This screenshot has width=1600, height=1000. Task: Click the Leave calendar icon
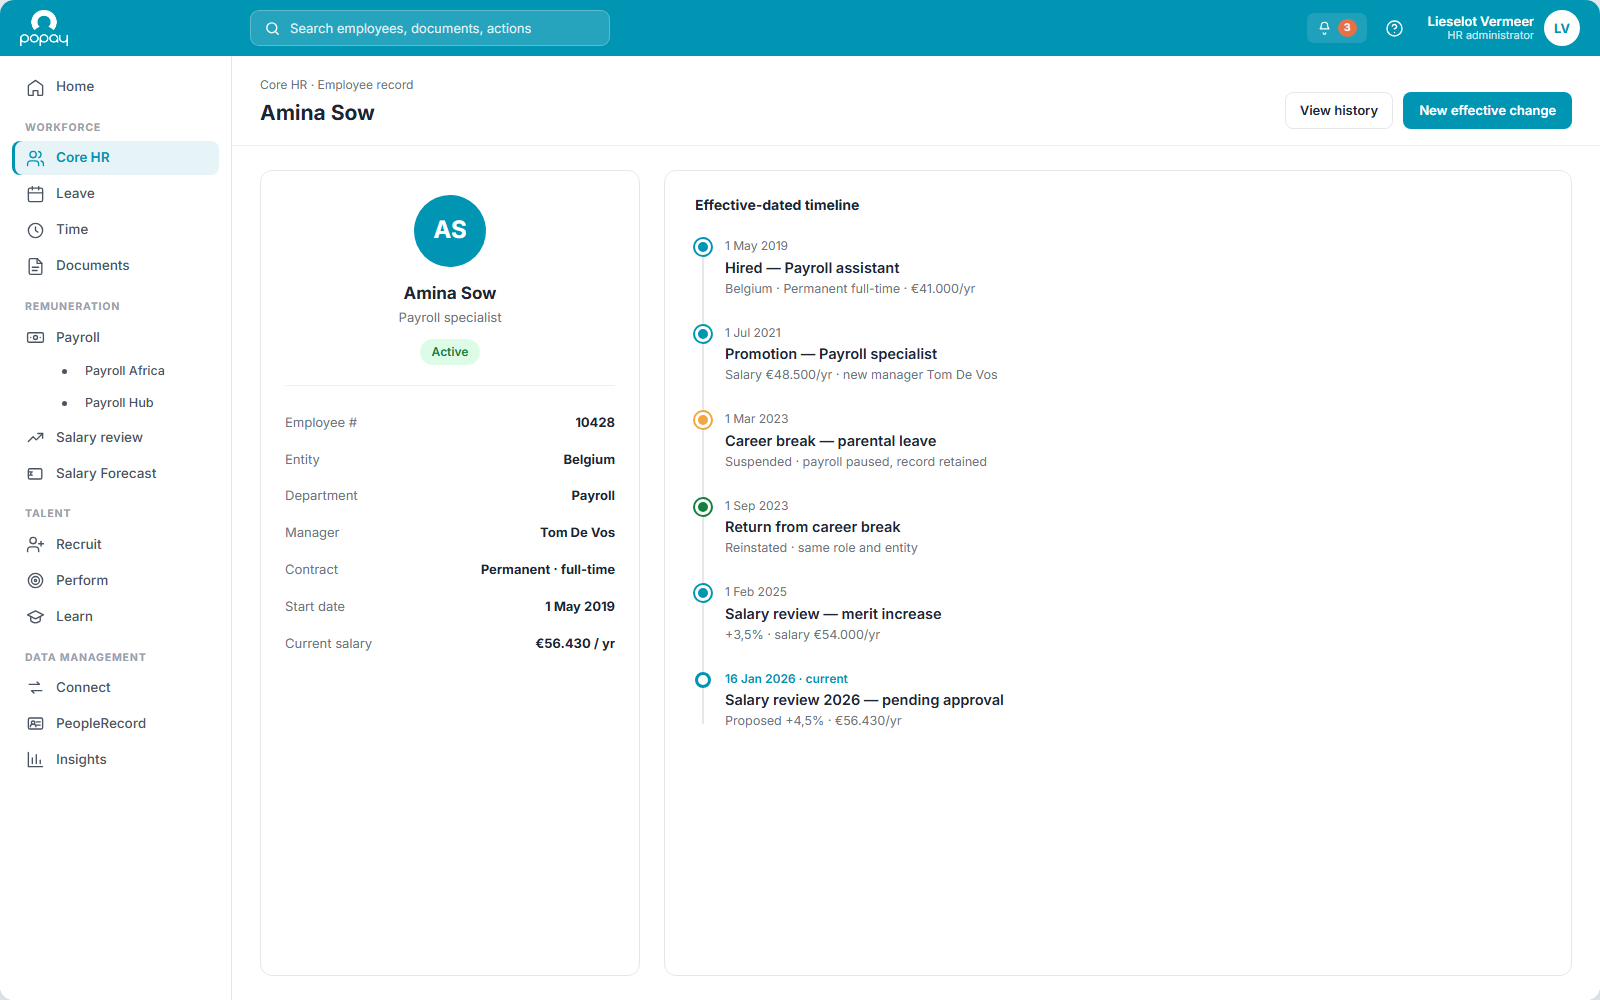(36, 194)
